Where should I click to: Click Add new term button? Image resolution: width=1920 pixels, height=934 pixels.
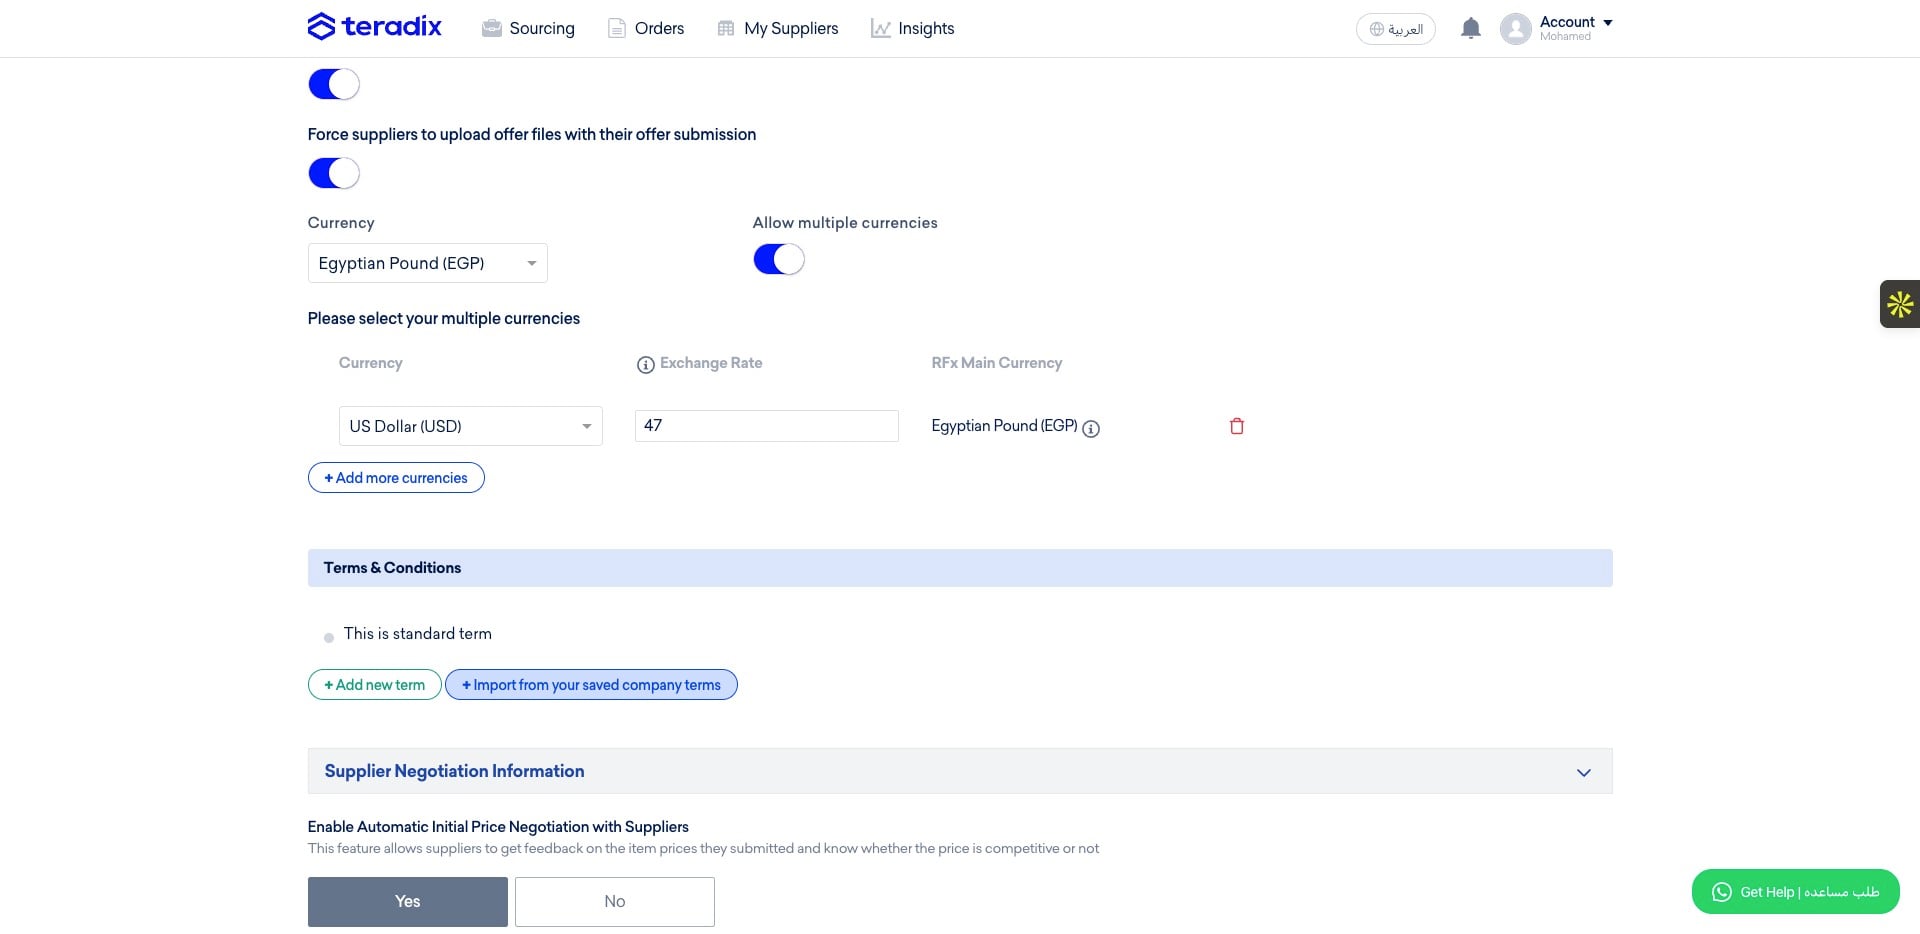374,685
